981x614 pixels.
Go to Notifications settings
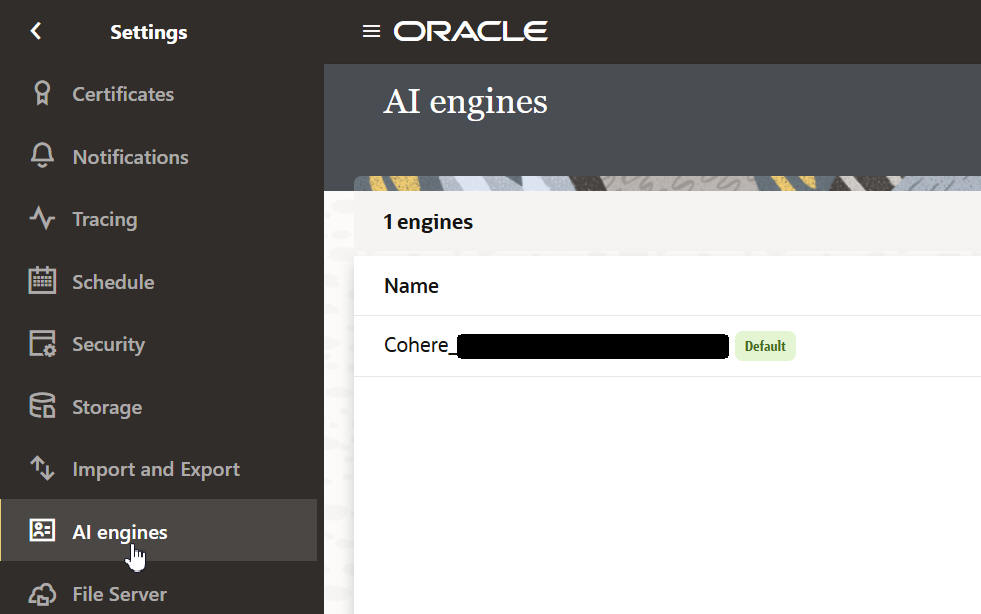pos(130,157)
